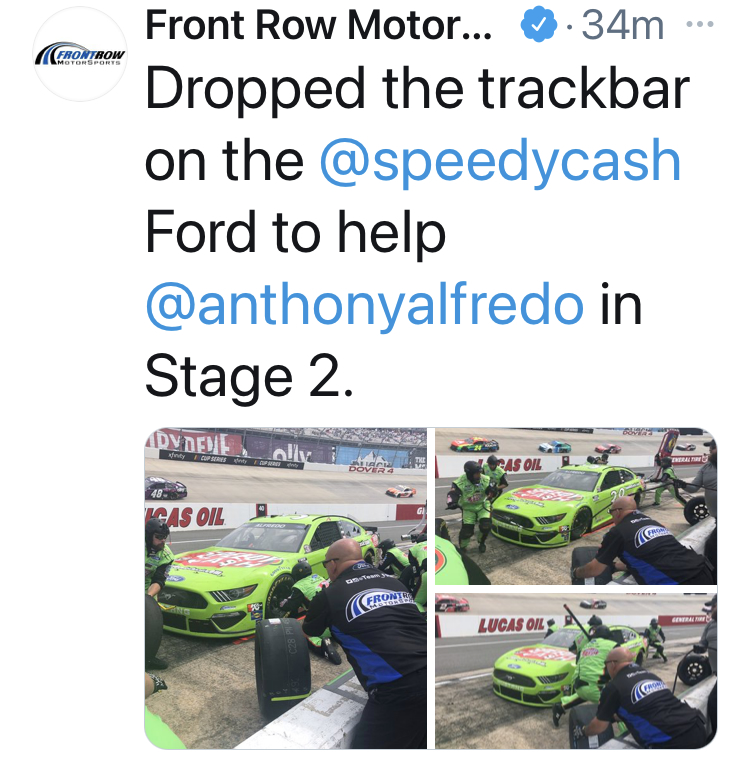Screen dimensions: 750x758
Task: Open the 34m timestamp link
Action: 623,25
